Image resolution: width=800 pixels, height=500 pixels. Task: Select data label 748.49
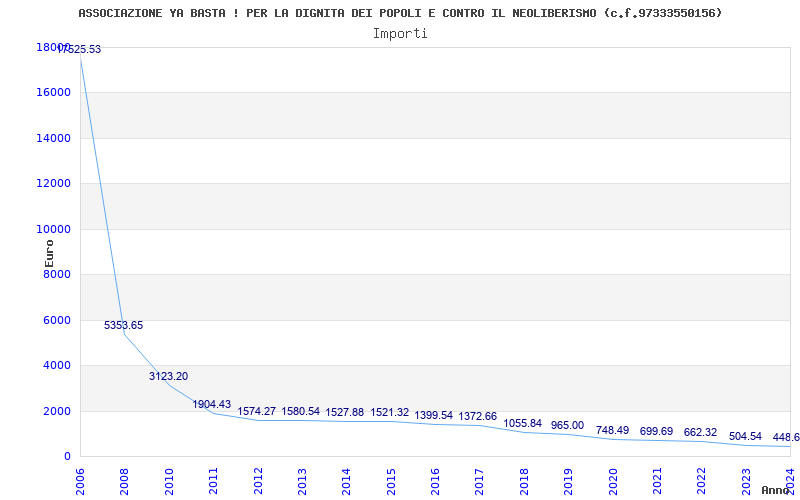[612, 431]
